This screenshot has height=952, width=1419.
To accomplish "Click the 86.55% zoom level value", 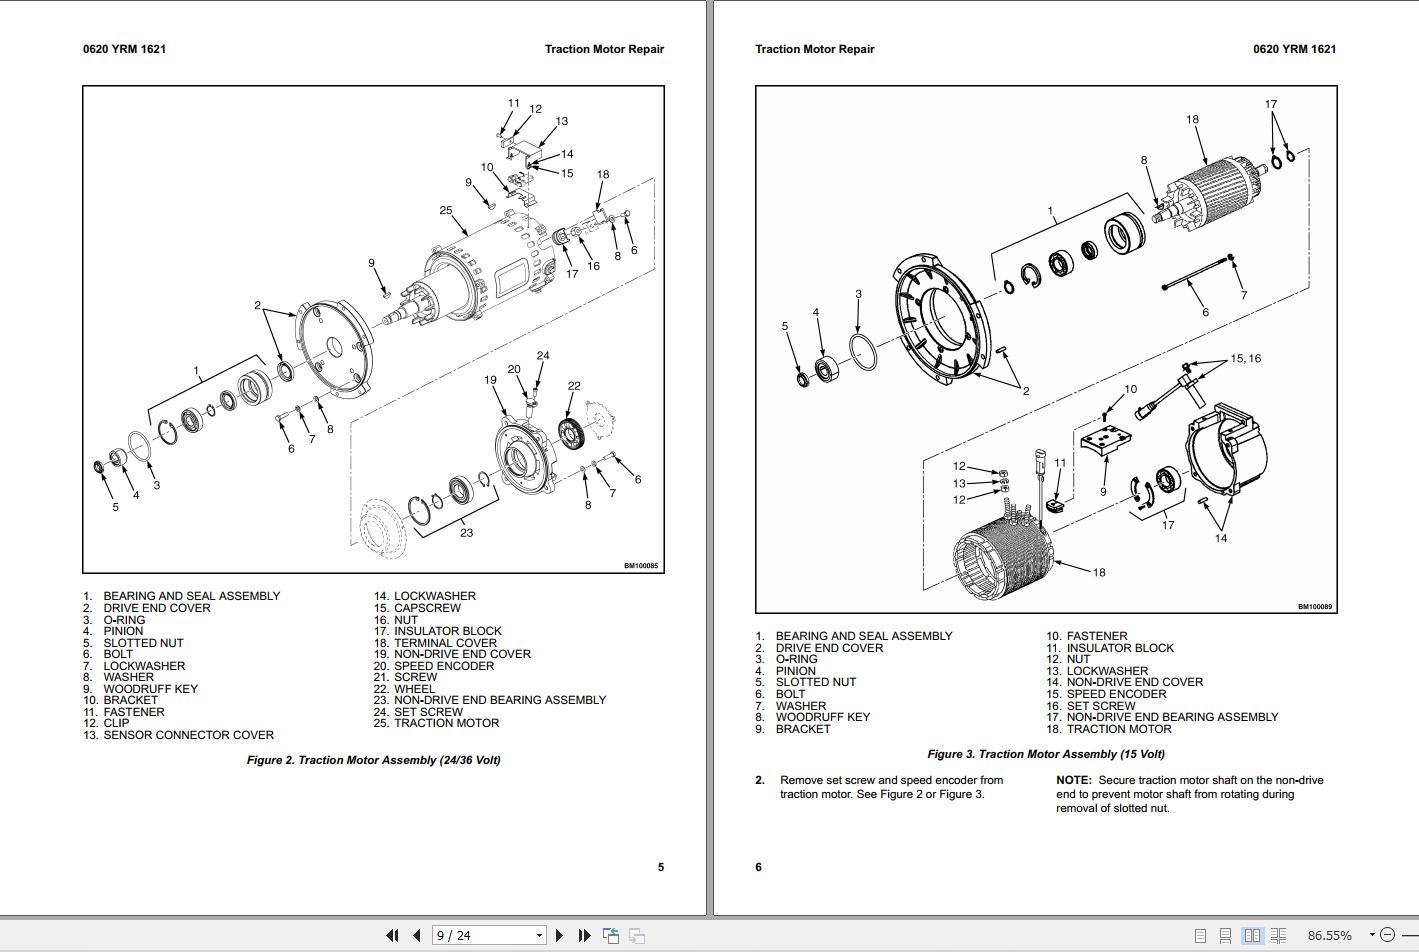I will tap(1329, 936).
